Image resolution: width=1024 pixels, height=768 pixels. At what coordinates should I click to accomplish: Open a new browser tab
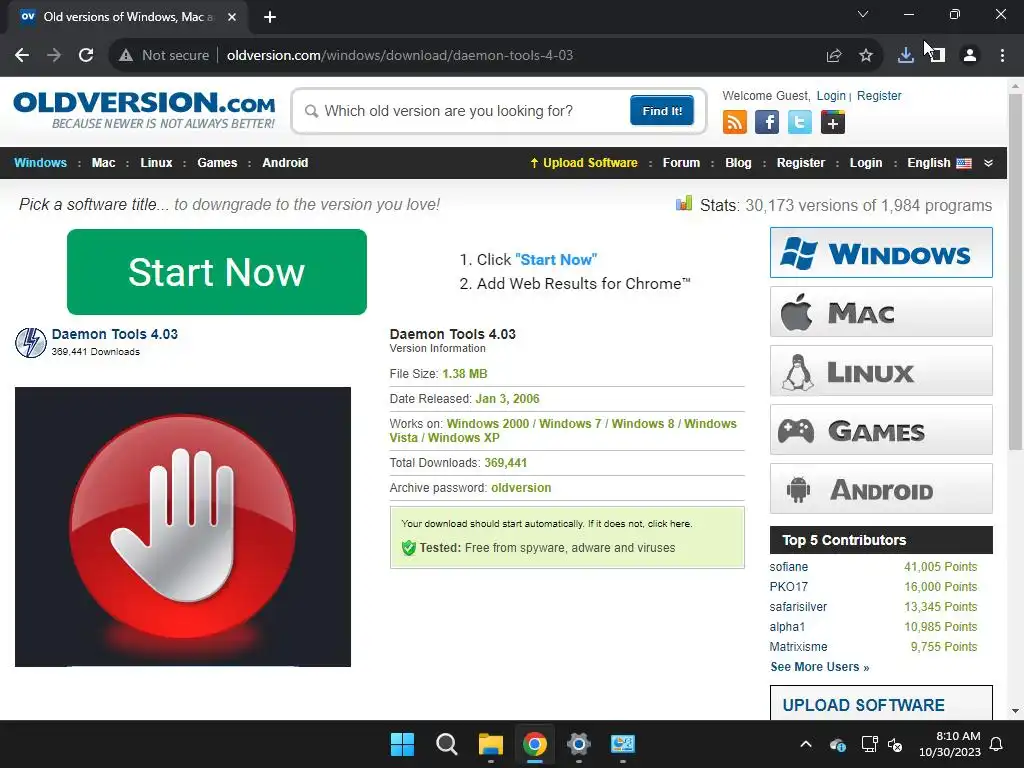270,17
